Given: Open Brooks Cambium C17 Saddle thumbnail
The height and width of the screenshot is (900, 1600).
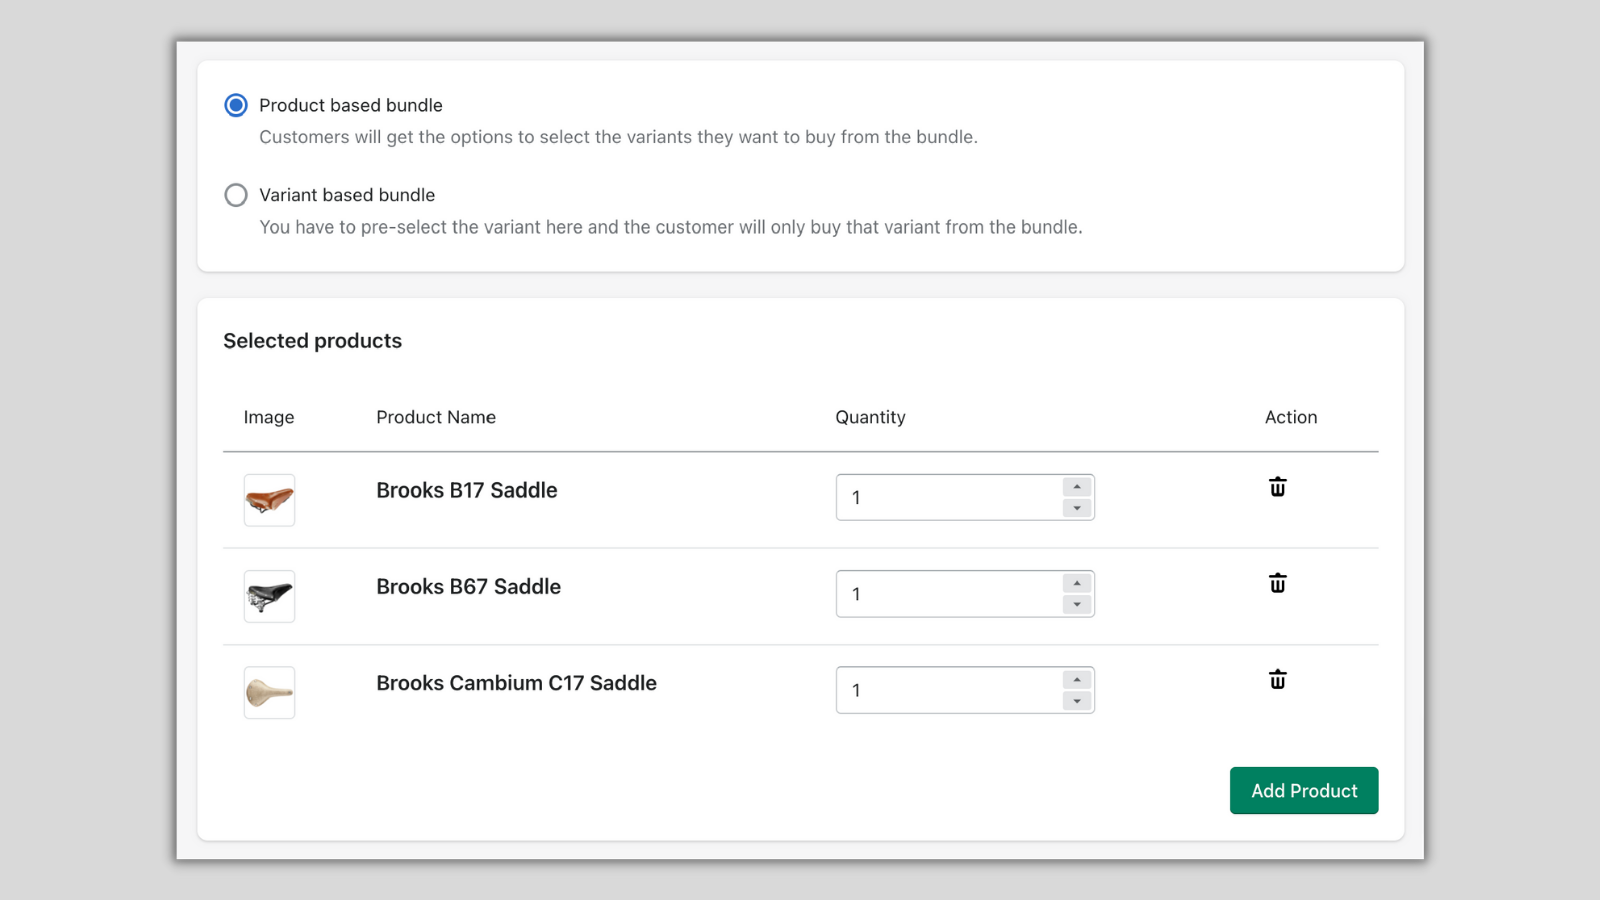Looking at the screenshot, I should [x=269, y=692].
